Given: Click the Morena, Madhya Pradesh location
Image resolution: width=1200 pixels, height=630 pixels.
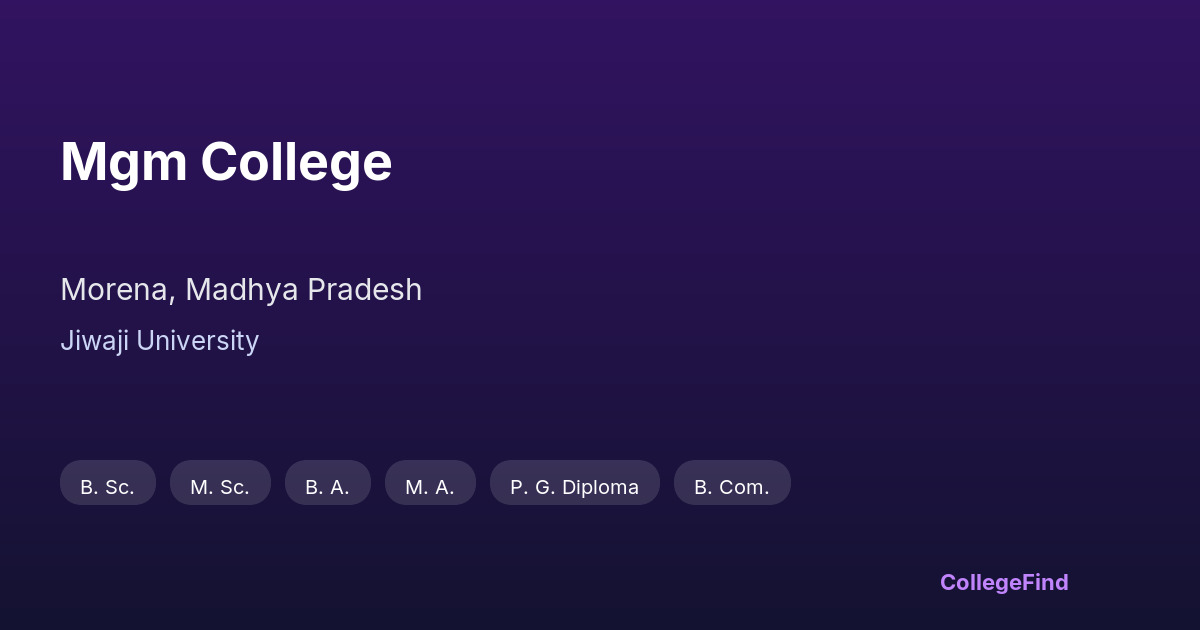Looking at the screenshot, I should 241,290.
